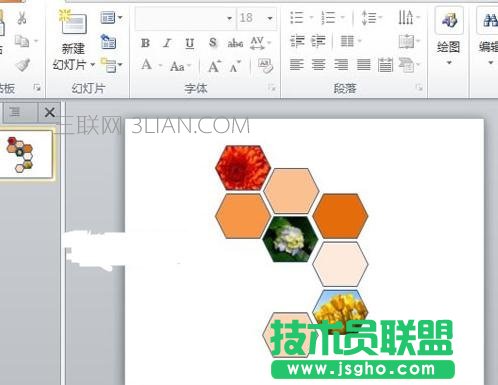498x385 pixels.
Task: Select the pale peach hexagon shape
Action: [340, 264]
